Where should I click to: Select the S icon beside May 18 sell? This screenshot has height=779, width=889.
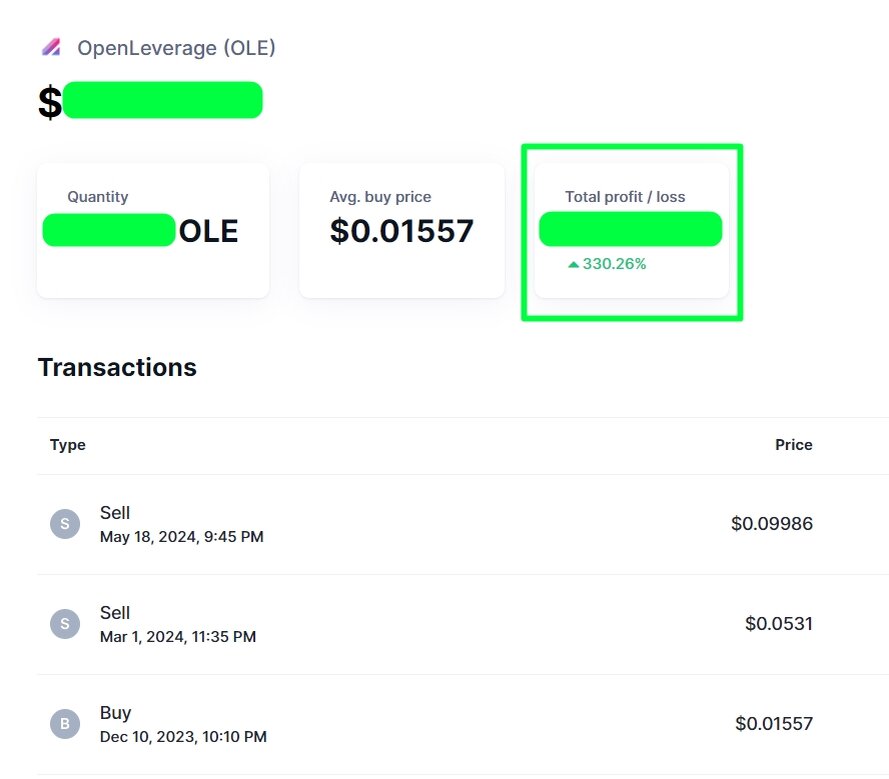[x=65, y=523]
